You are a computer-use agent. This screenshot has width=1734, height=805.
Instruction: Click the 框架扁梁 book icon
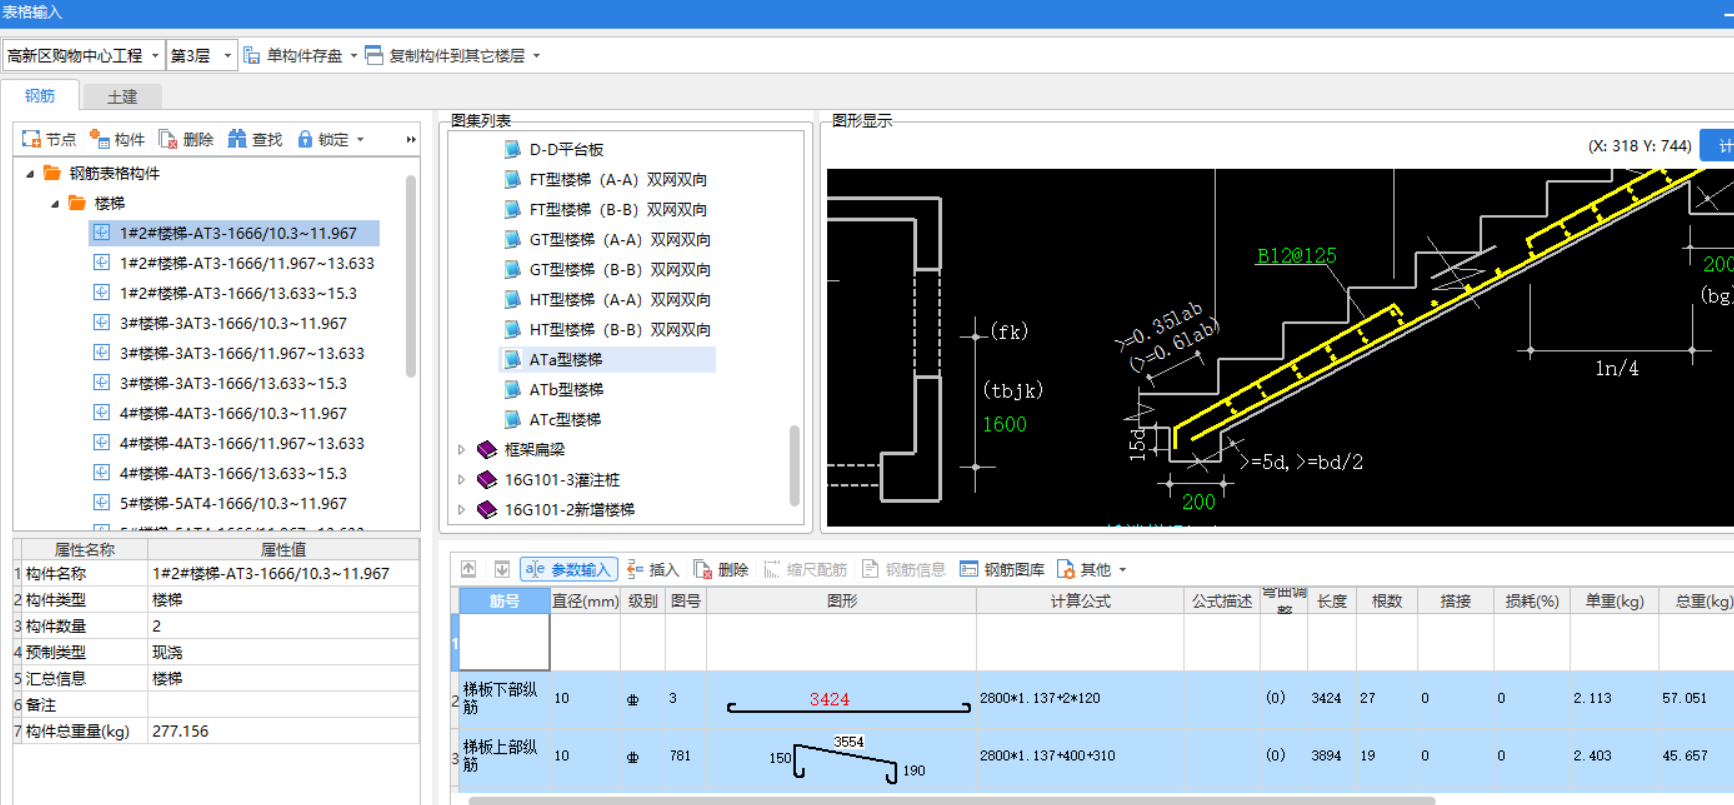[x=487, y=449]
